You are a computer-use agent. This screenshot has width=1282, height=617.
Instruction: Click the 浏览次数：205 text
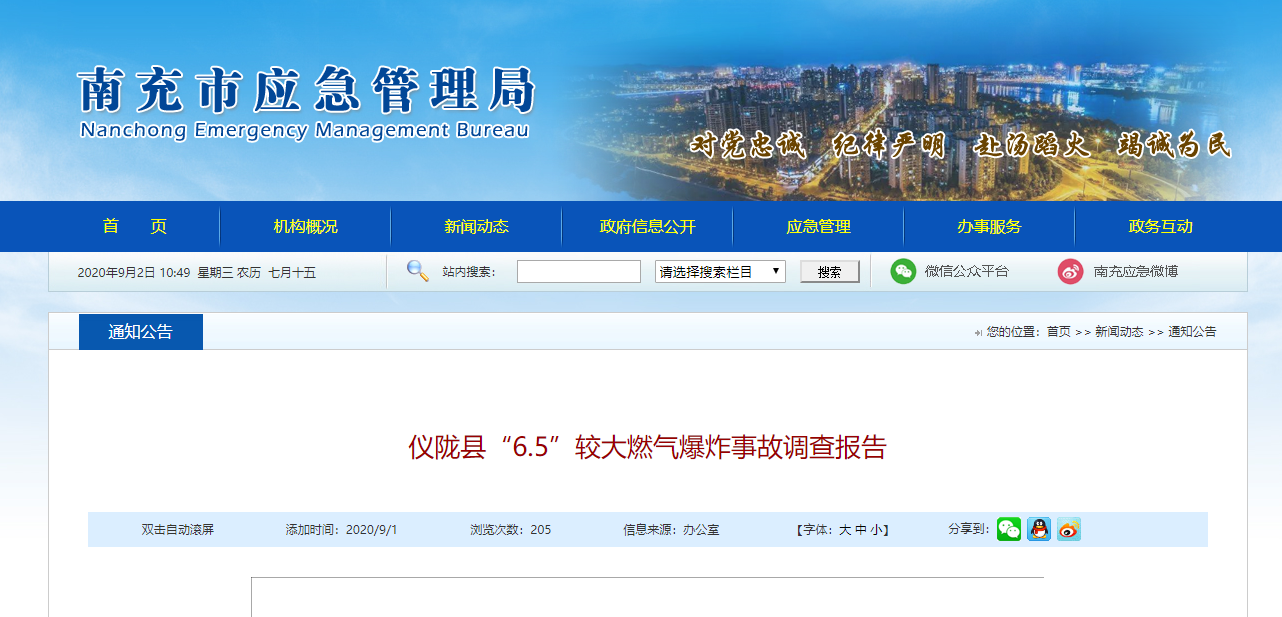click(511, 530)
